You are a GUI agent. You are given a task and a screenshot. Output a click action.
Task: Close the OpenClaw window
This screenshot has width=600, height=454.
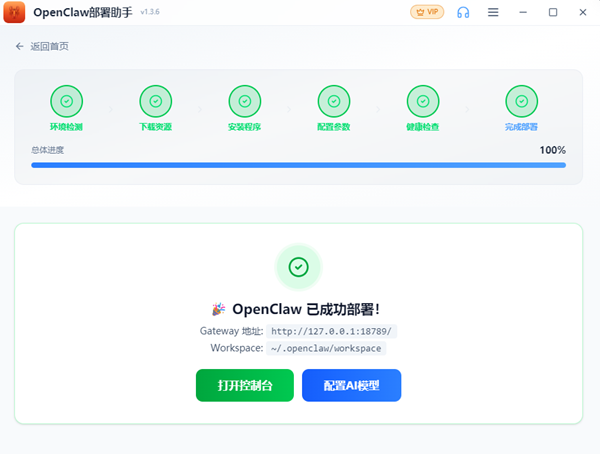point(583,12)
